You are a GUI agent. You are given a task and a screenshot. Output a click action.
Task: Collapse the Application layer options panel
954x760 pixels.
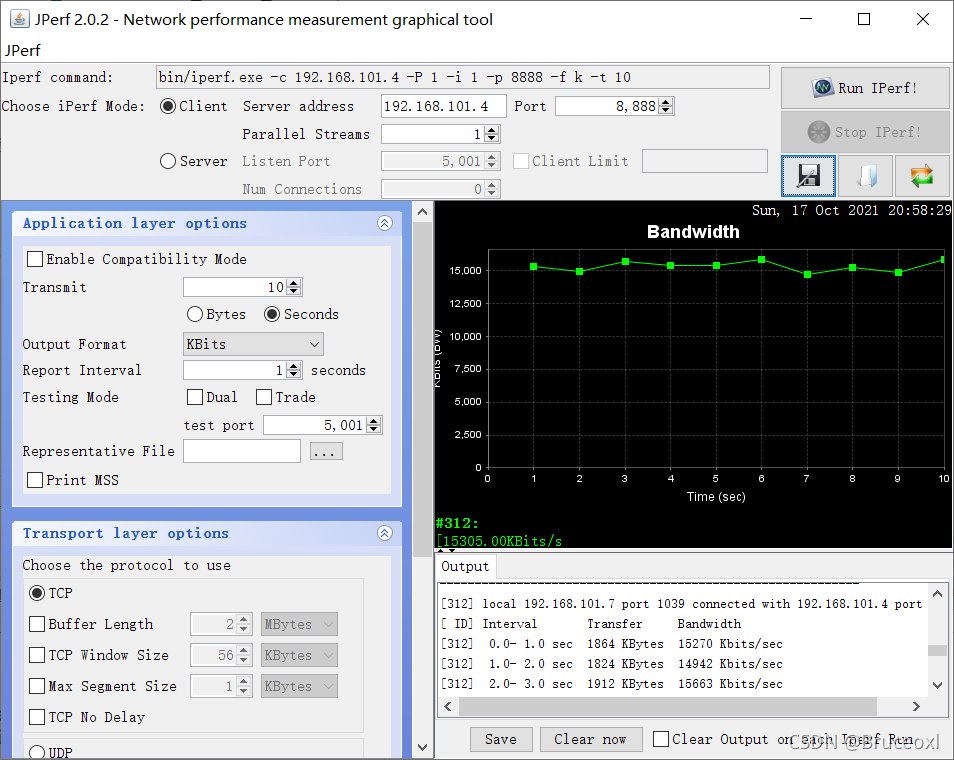[385, 223]
